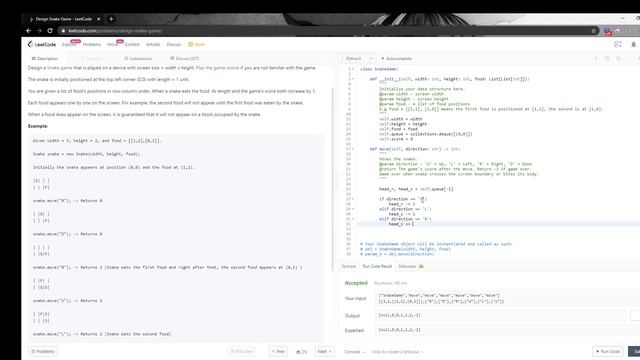Reload the page with refresh icon

click(x=50, y=31)
